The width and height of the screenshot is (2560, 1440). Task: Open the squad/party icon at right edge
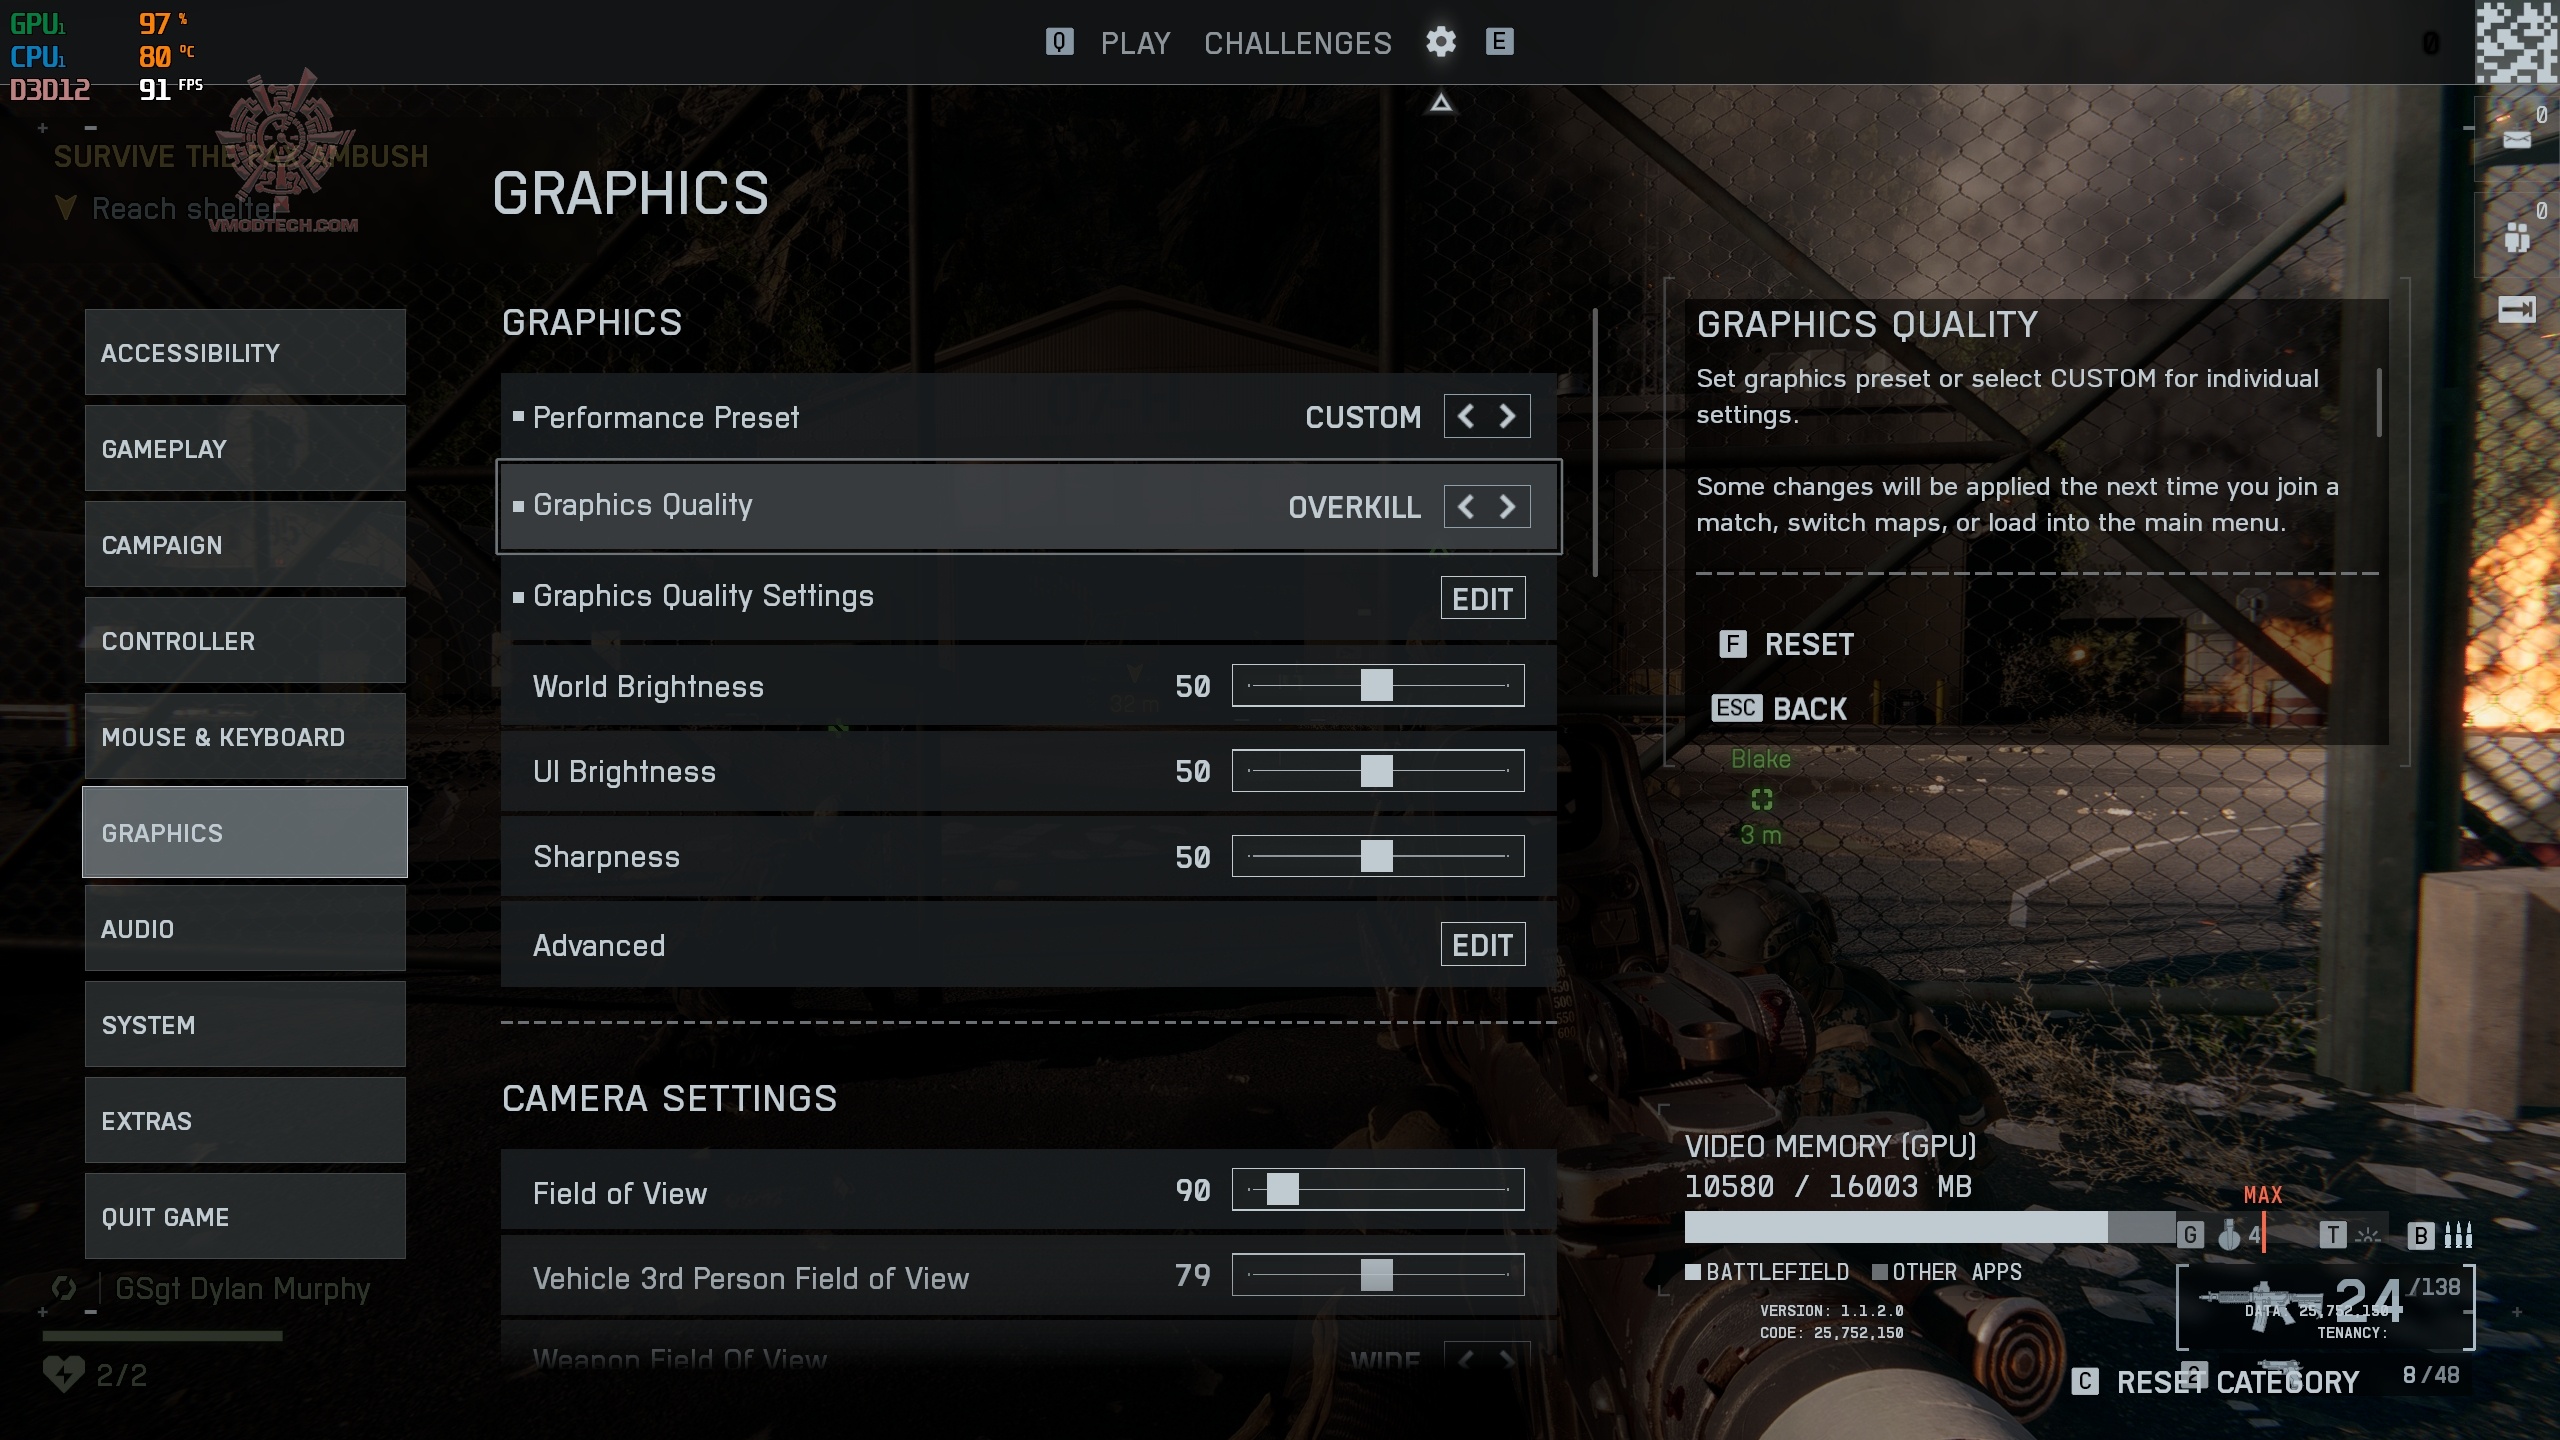(x=2517, y=237)
